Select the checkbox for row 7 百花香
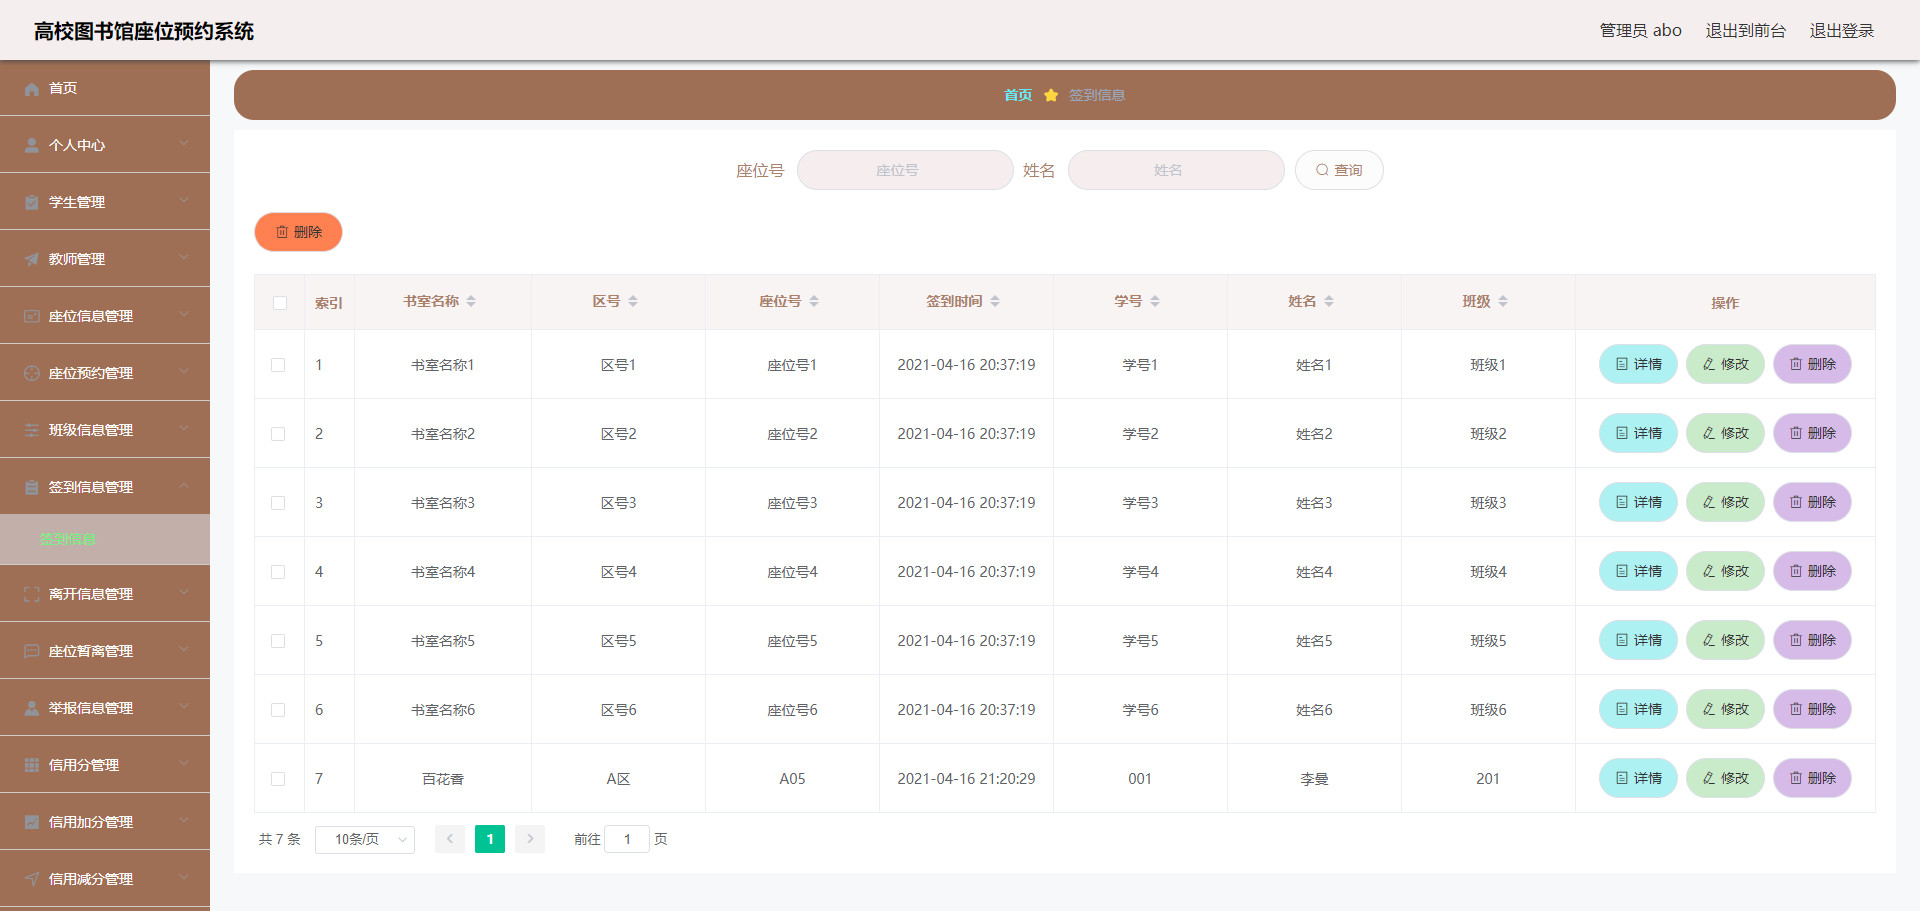The image size is (1920, 911). pos(278,779)
